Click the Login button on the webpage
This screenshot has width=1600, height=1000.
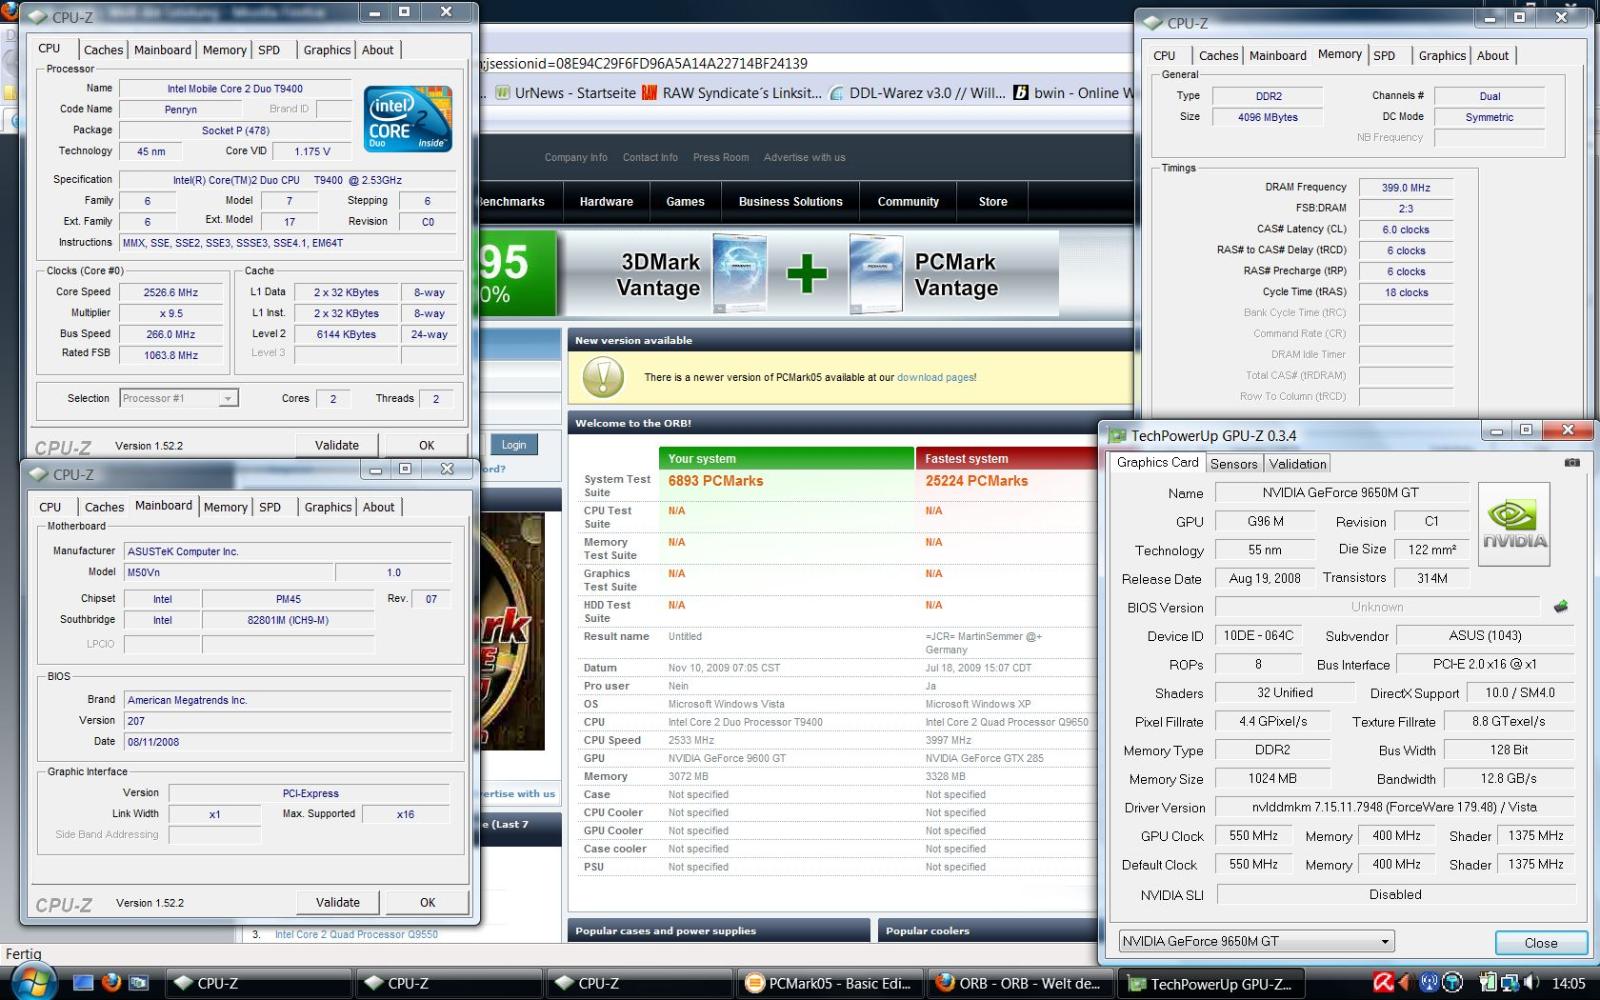pos(514,445)
